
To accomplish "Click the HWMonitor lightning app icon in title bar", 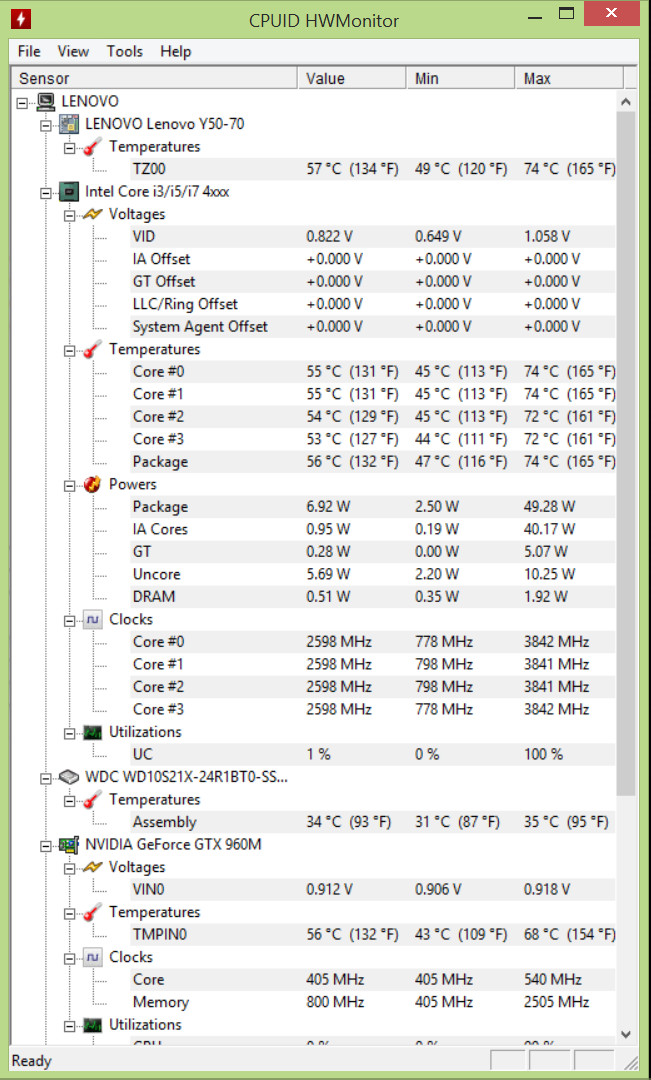I will [21, 18].
